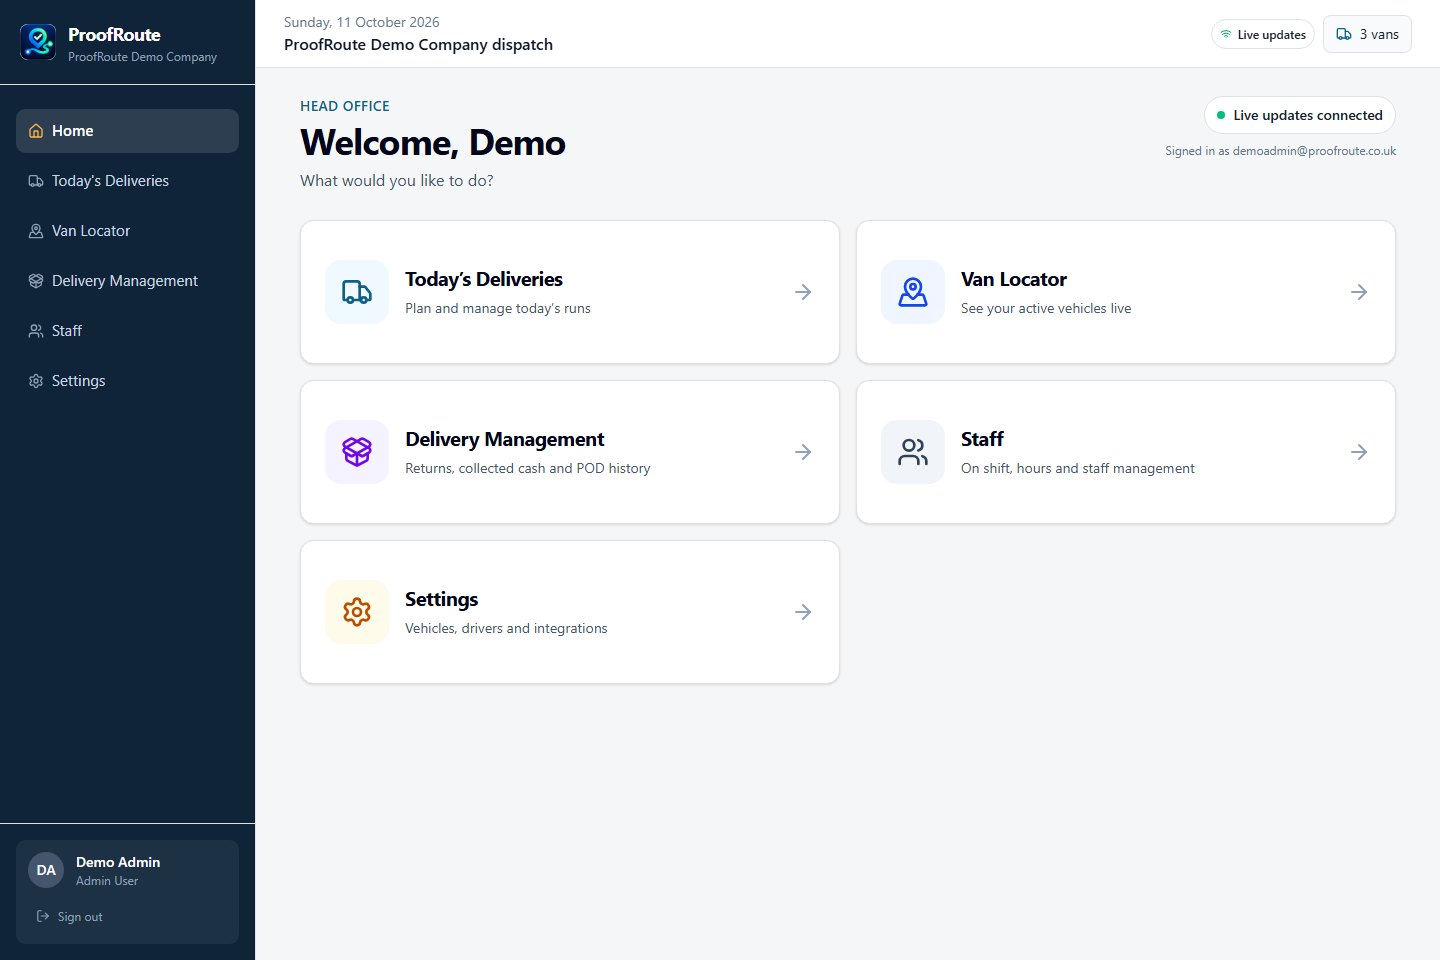Click the arrow on Settings card
Image resolution: width=1440 pixels, height=960 pixels.
coord(803,612)
